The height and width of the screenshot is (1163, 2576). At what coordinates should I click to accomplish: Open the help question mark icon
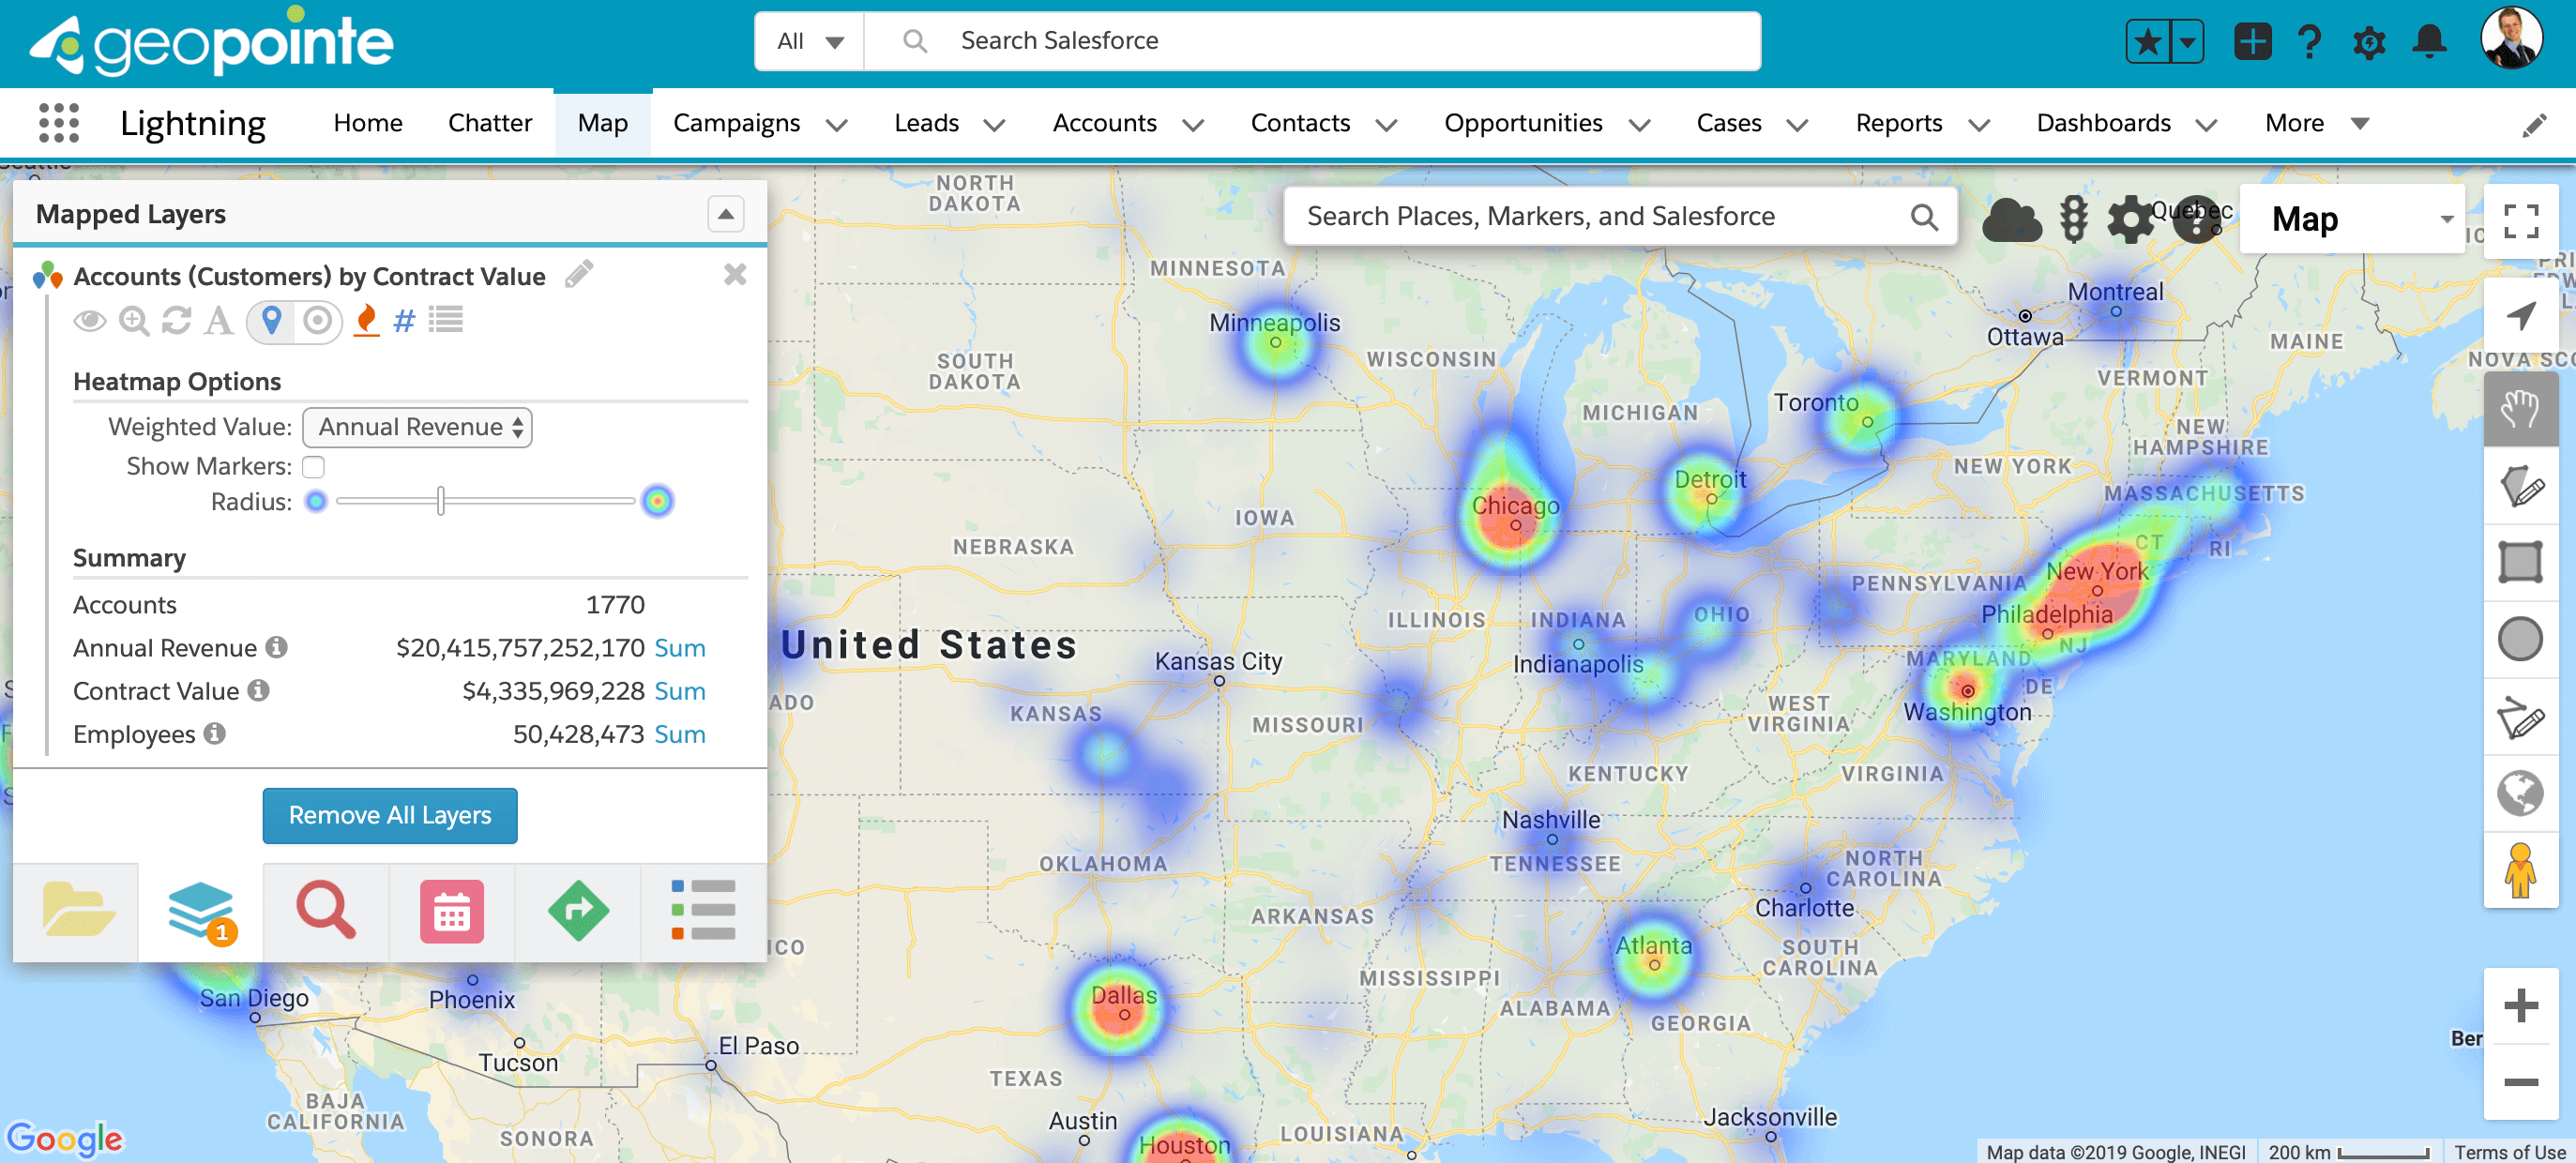(x=2309, y=42)
